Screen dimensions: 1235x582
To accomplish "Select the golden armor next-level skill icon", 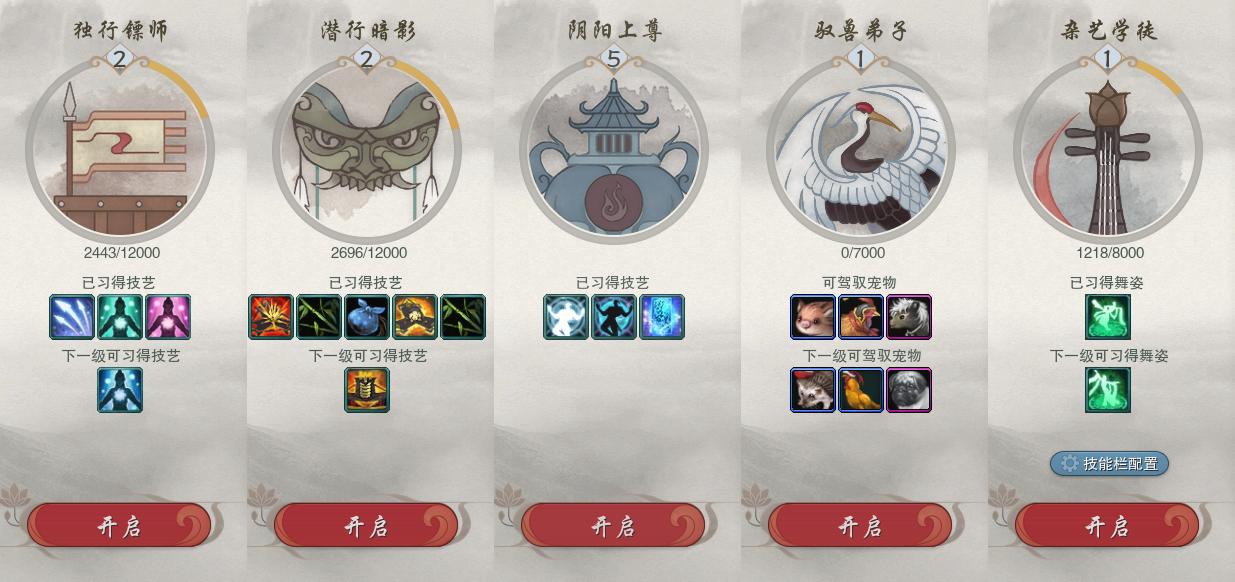I will (367, 390).
